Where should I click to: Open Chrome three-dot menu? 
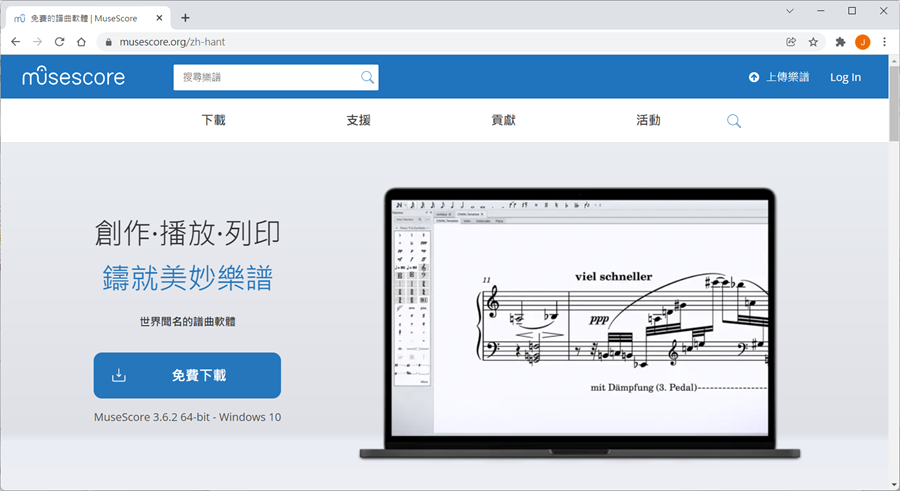[x=885, y=42]
